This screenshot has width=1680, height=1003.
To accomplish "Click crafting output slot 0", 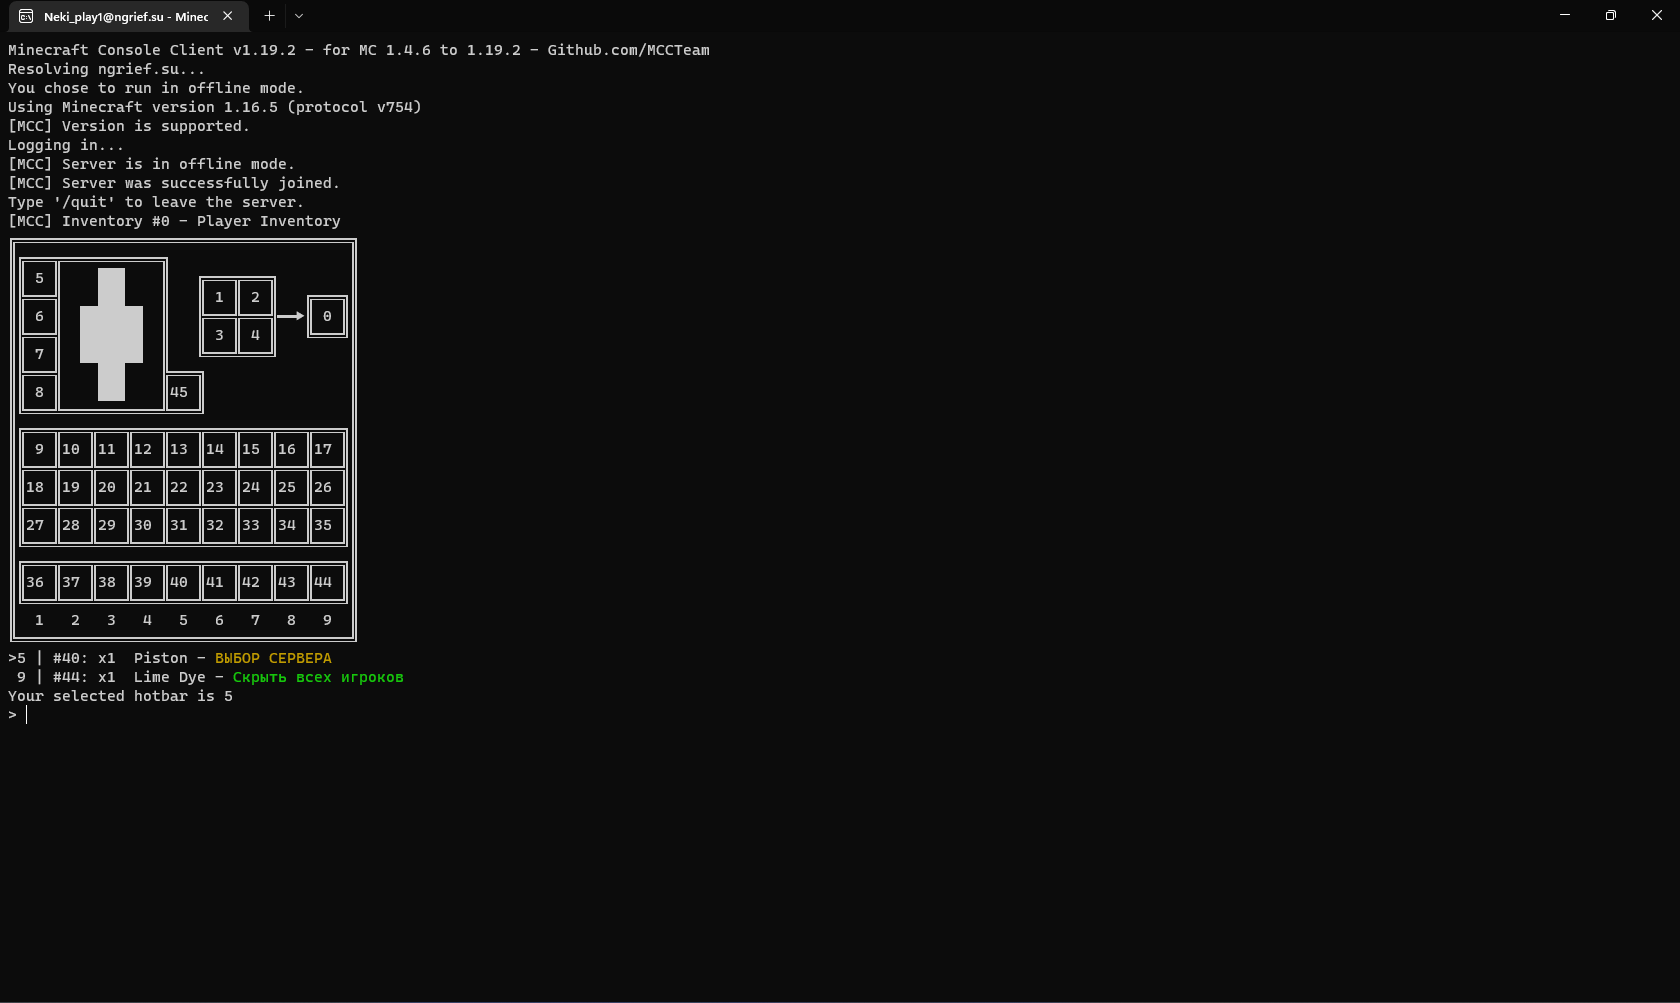I will [x=327, y=316].
